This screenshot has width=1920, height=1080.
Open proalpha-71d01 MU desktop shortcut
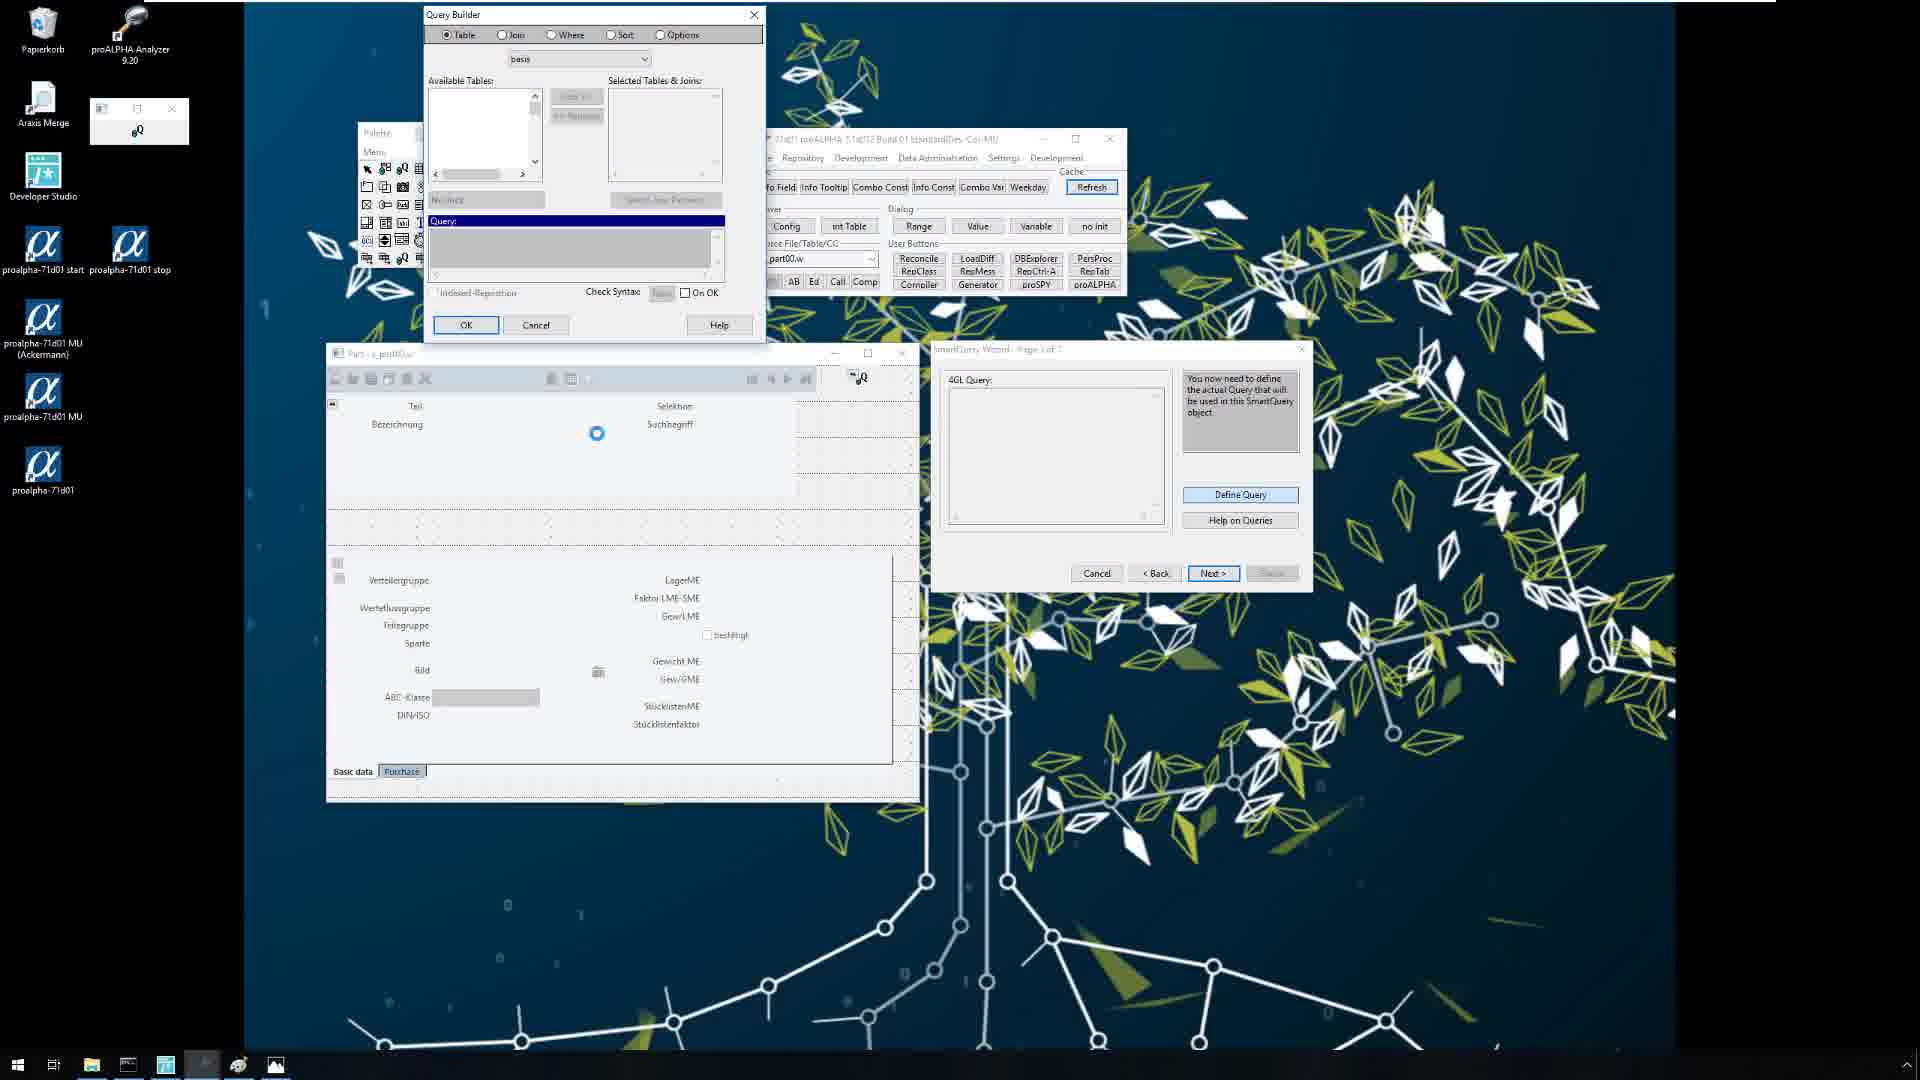click(43, 397)
